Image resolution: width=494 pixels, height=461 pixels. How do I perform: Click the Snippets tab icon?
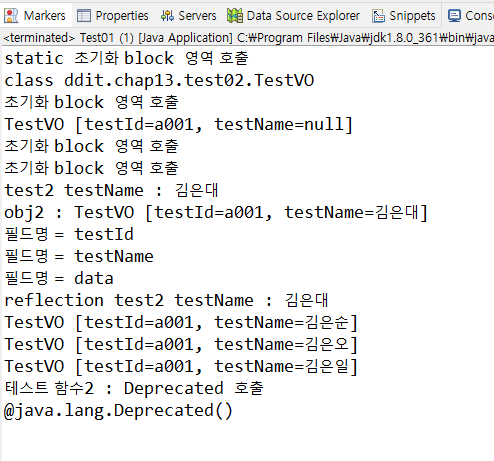(x=378, y=16)
